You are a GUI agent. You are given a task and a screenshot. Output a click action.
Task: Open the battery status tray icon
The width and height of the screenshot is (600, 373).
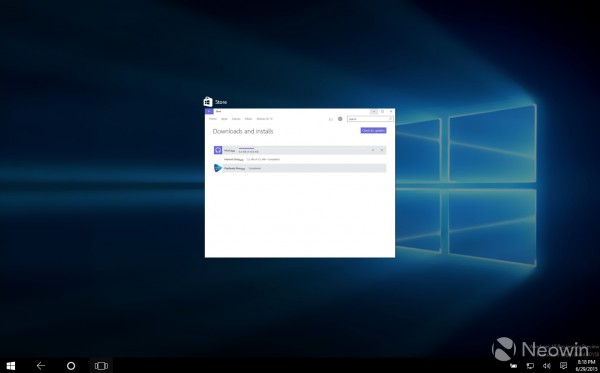pos(514,366)
